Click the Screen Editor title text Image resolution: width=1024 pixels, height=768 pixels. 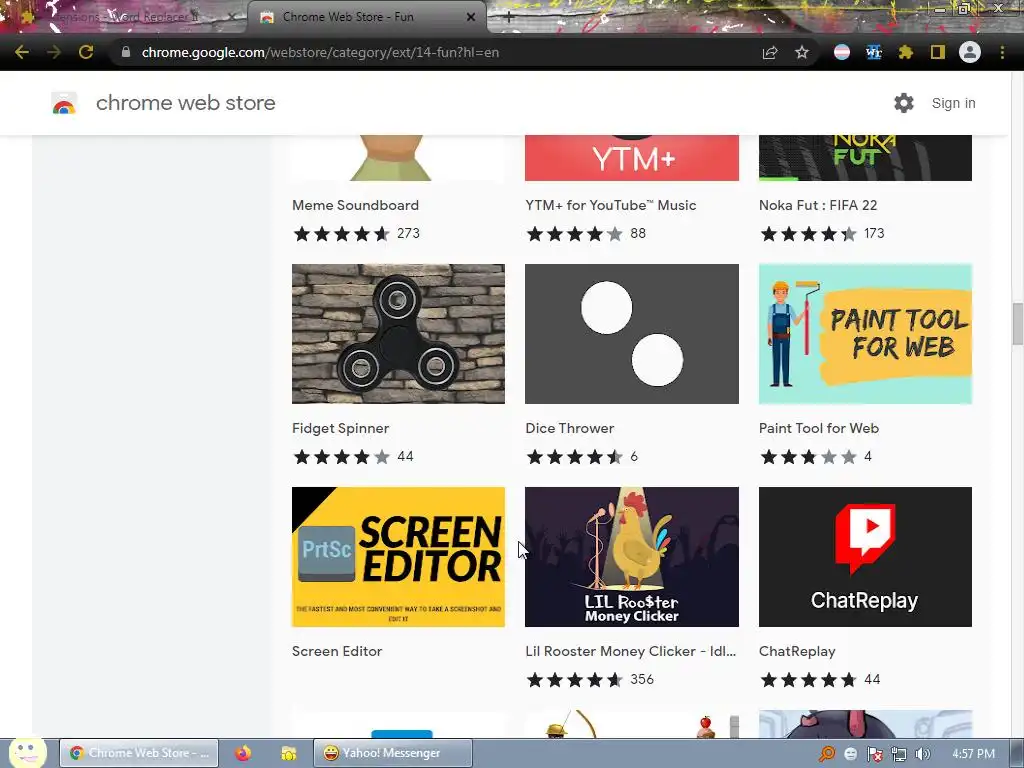tap(337, 651)
